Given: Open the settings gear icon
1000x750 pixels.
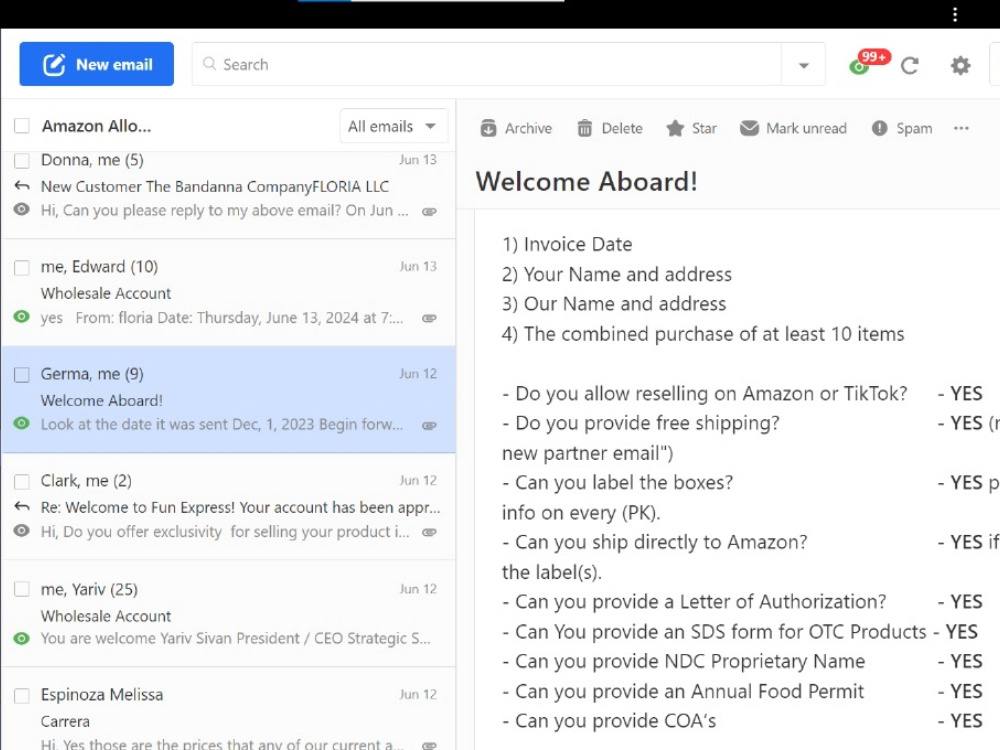Looking at the screenshot, I should 960,65.
